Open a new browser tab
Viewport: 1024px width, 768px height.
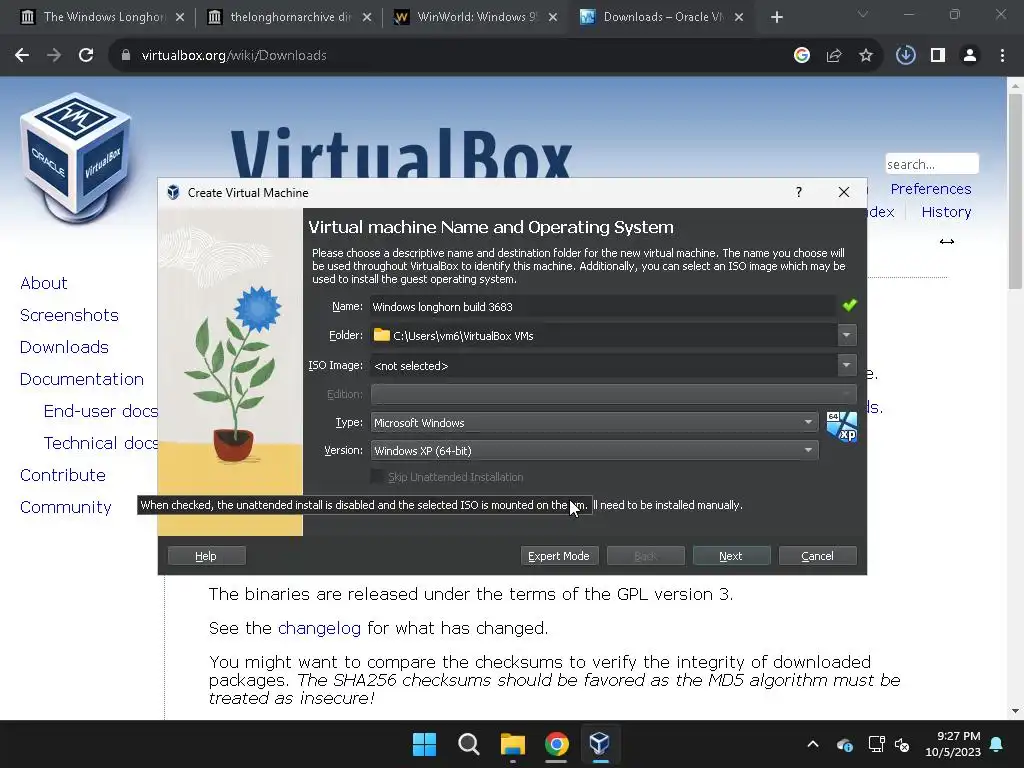[776, 17]
